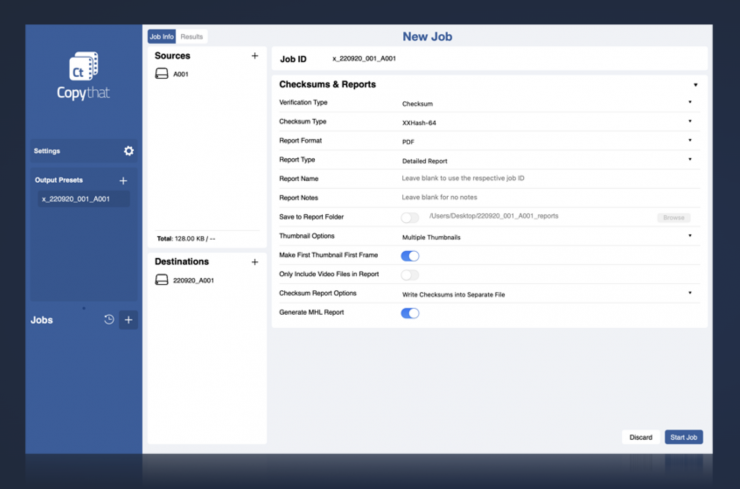Select the Job Info tab
The image size is (740, 489).
coord(162,37)
